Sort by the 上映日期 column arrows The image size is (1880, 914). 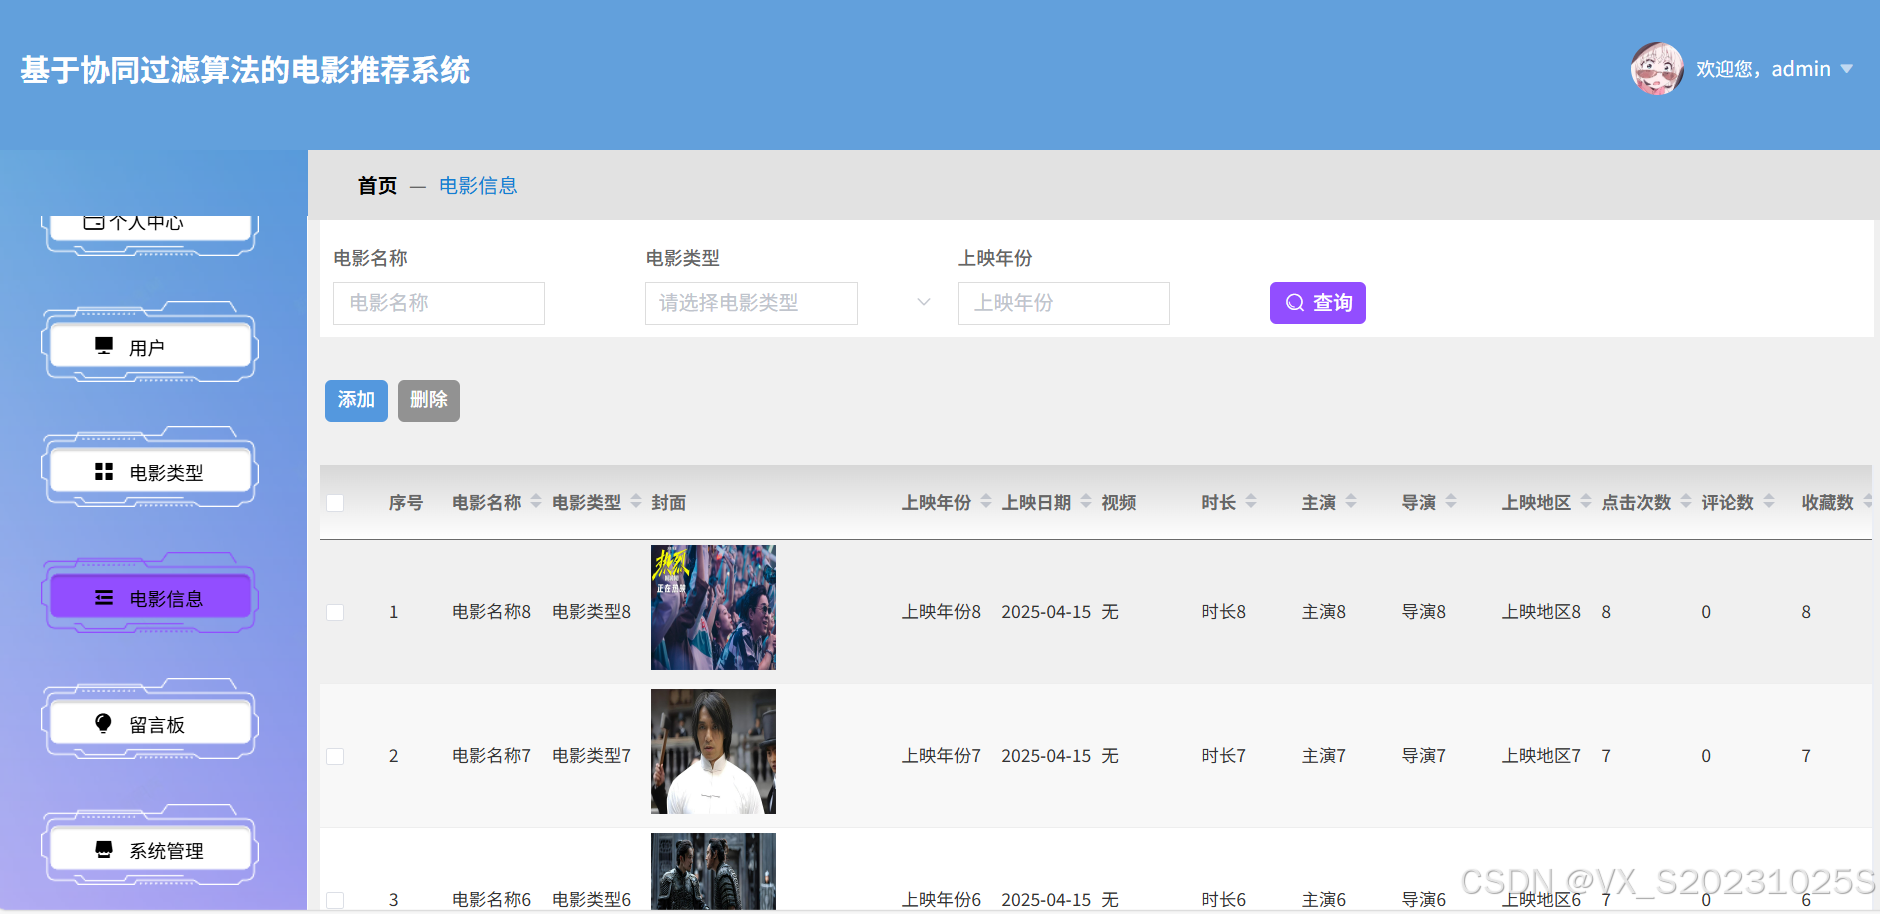tap(1086, 501)
